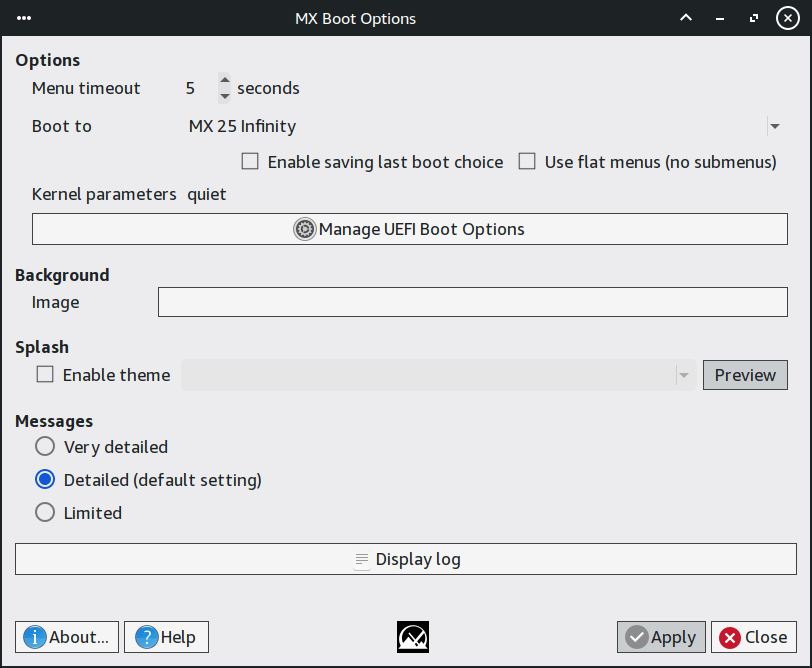Decrease menu timeout with down arrow
Screen dimensions: 812x668
224,95
